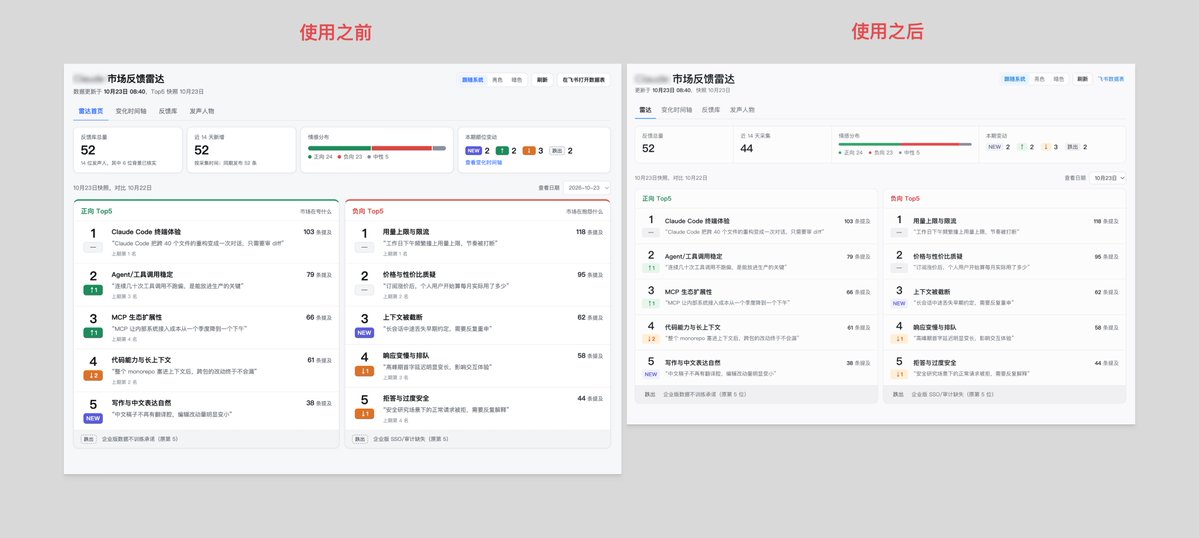Click 近 14 天新增 card in 使用之前 panel

coord(242,150)
